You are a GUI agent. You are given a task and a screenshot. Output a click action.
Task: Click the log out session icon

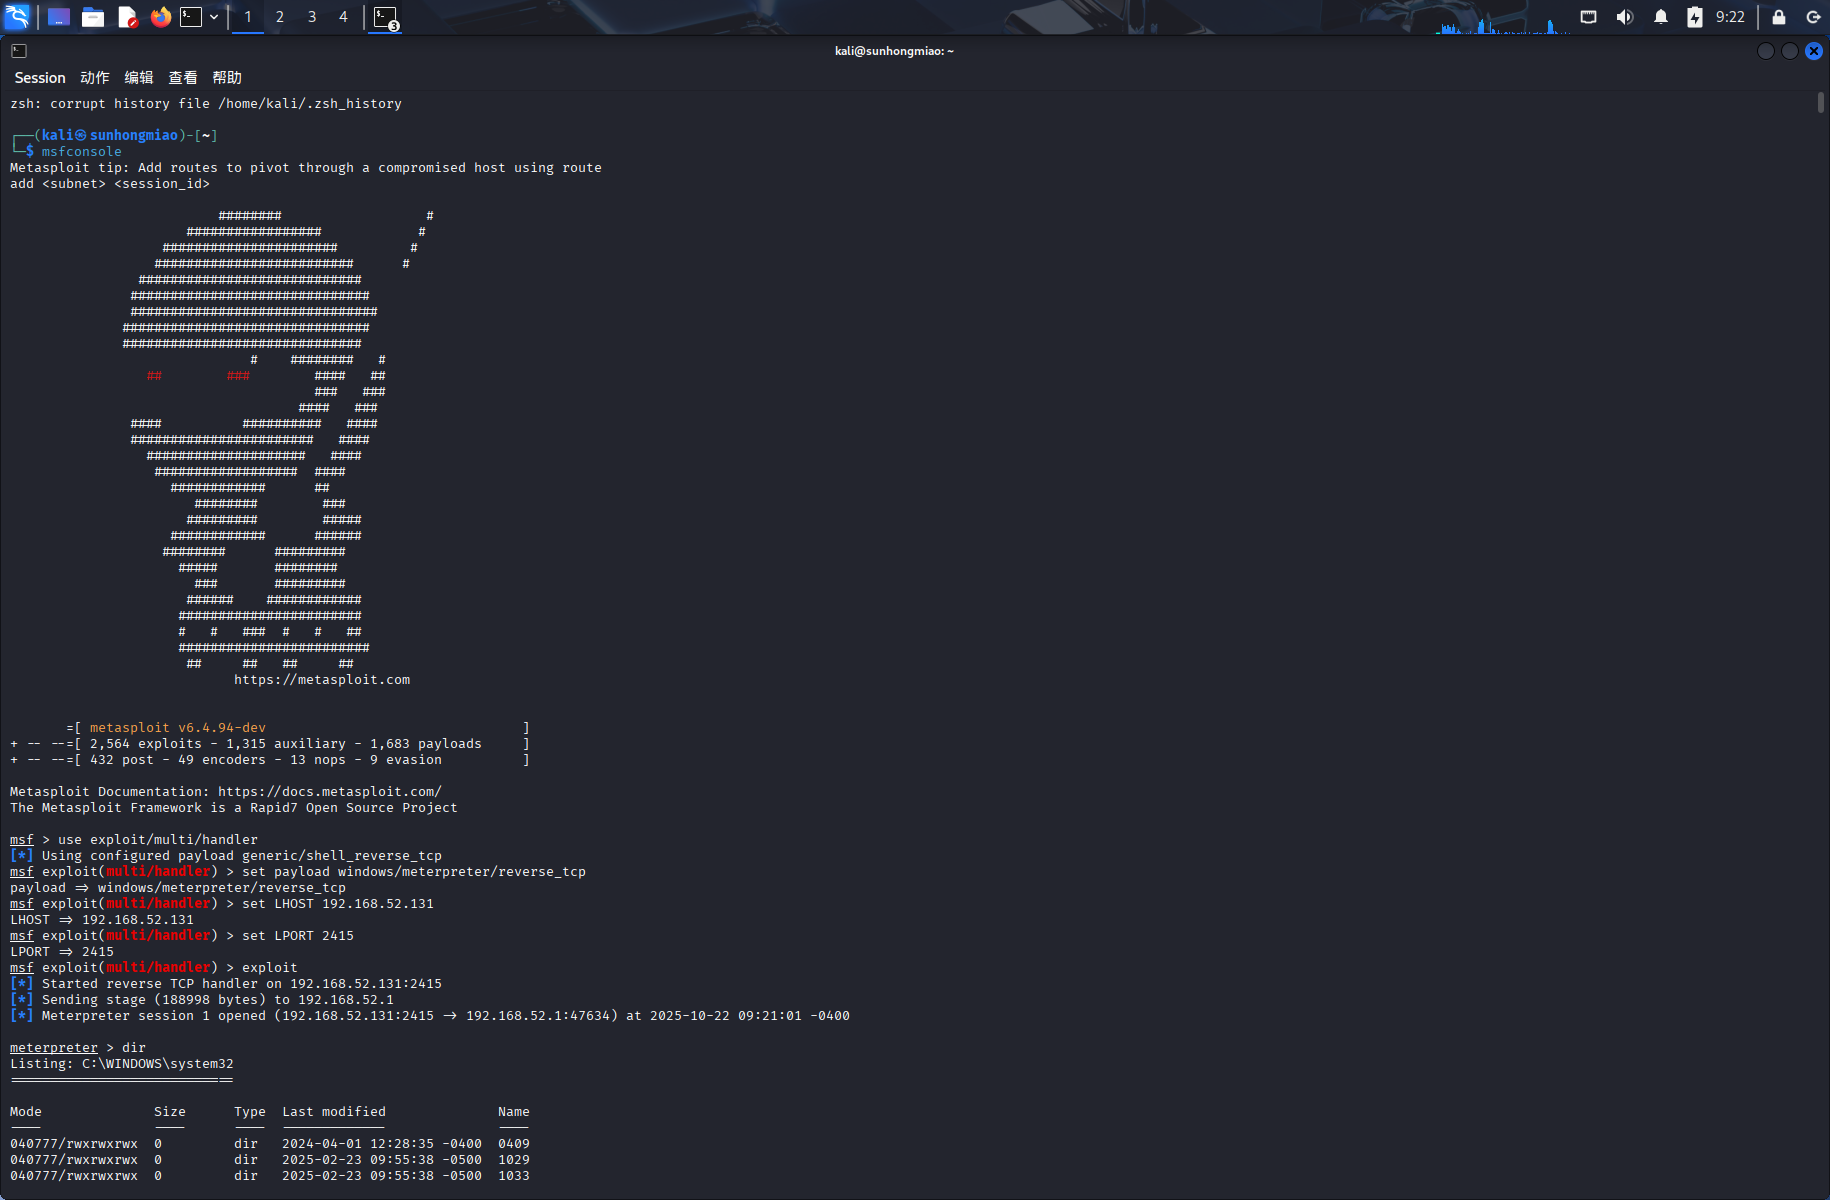pos(1813,17)
